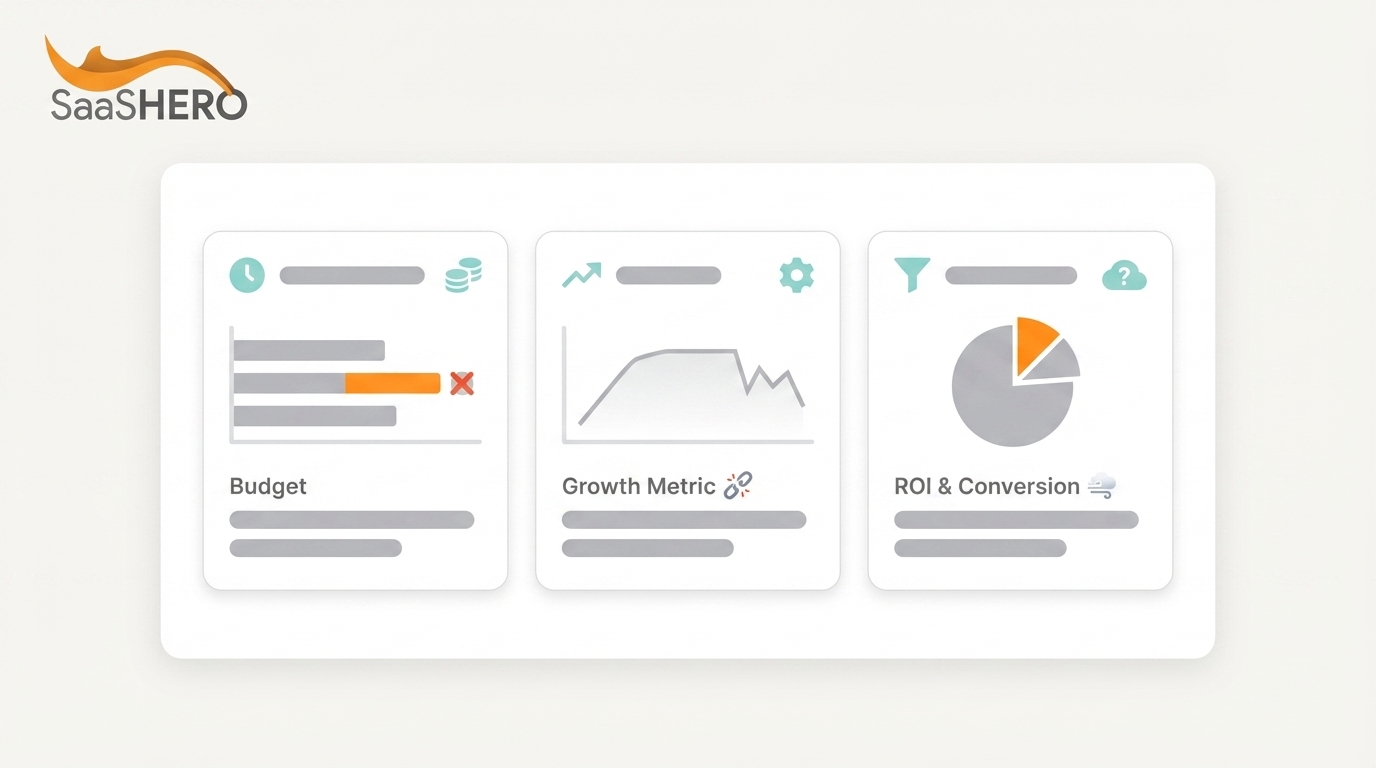Select the clock icon on Budget card
The width and height of the screenshot is (1376, 768).
click(x=247, y=275)
